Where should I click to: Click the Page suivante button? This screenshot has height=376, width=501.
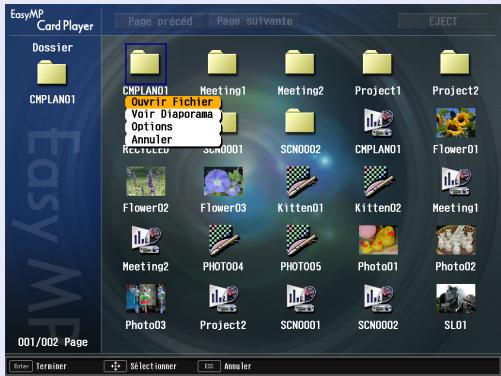255,21
